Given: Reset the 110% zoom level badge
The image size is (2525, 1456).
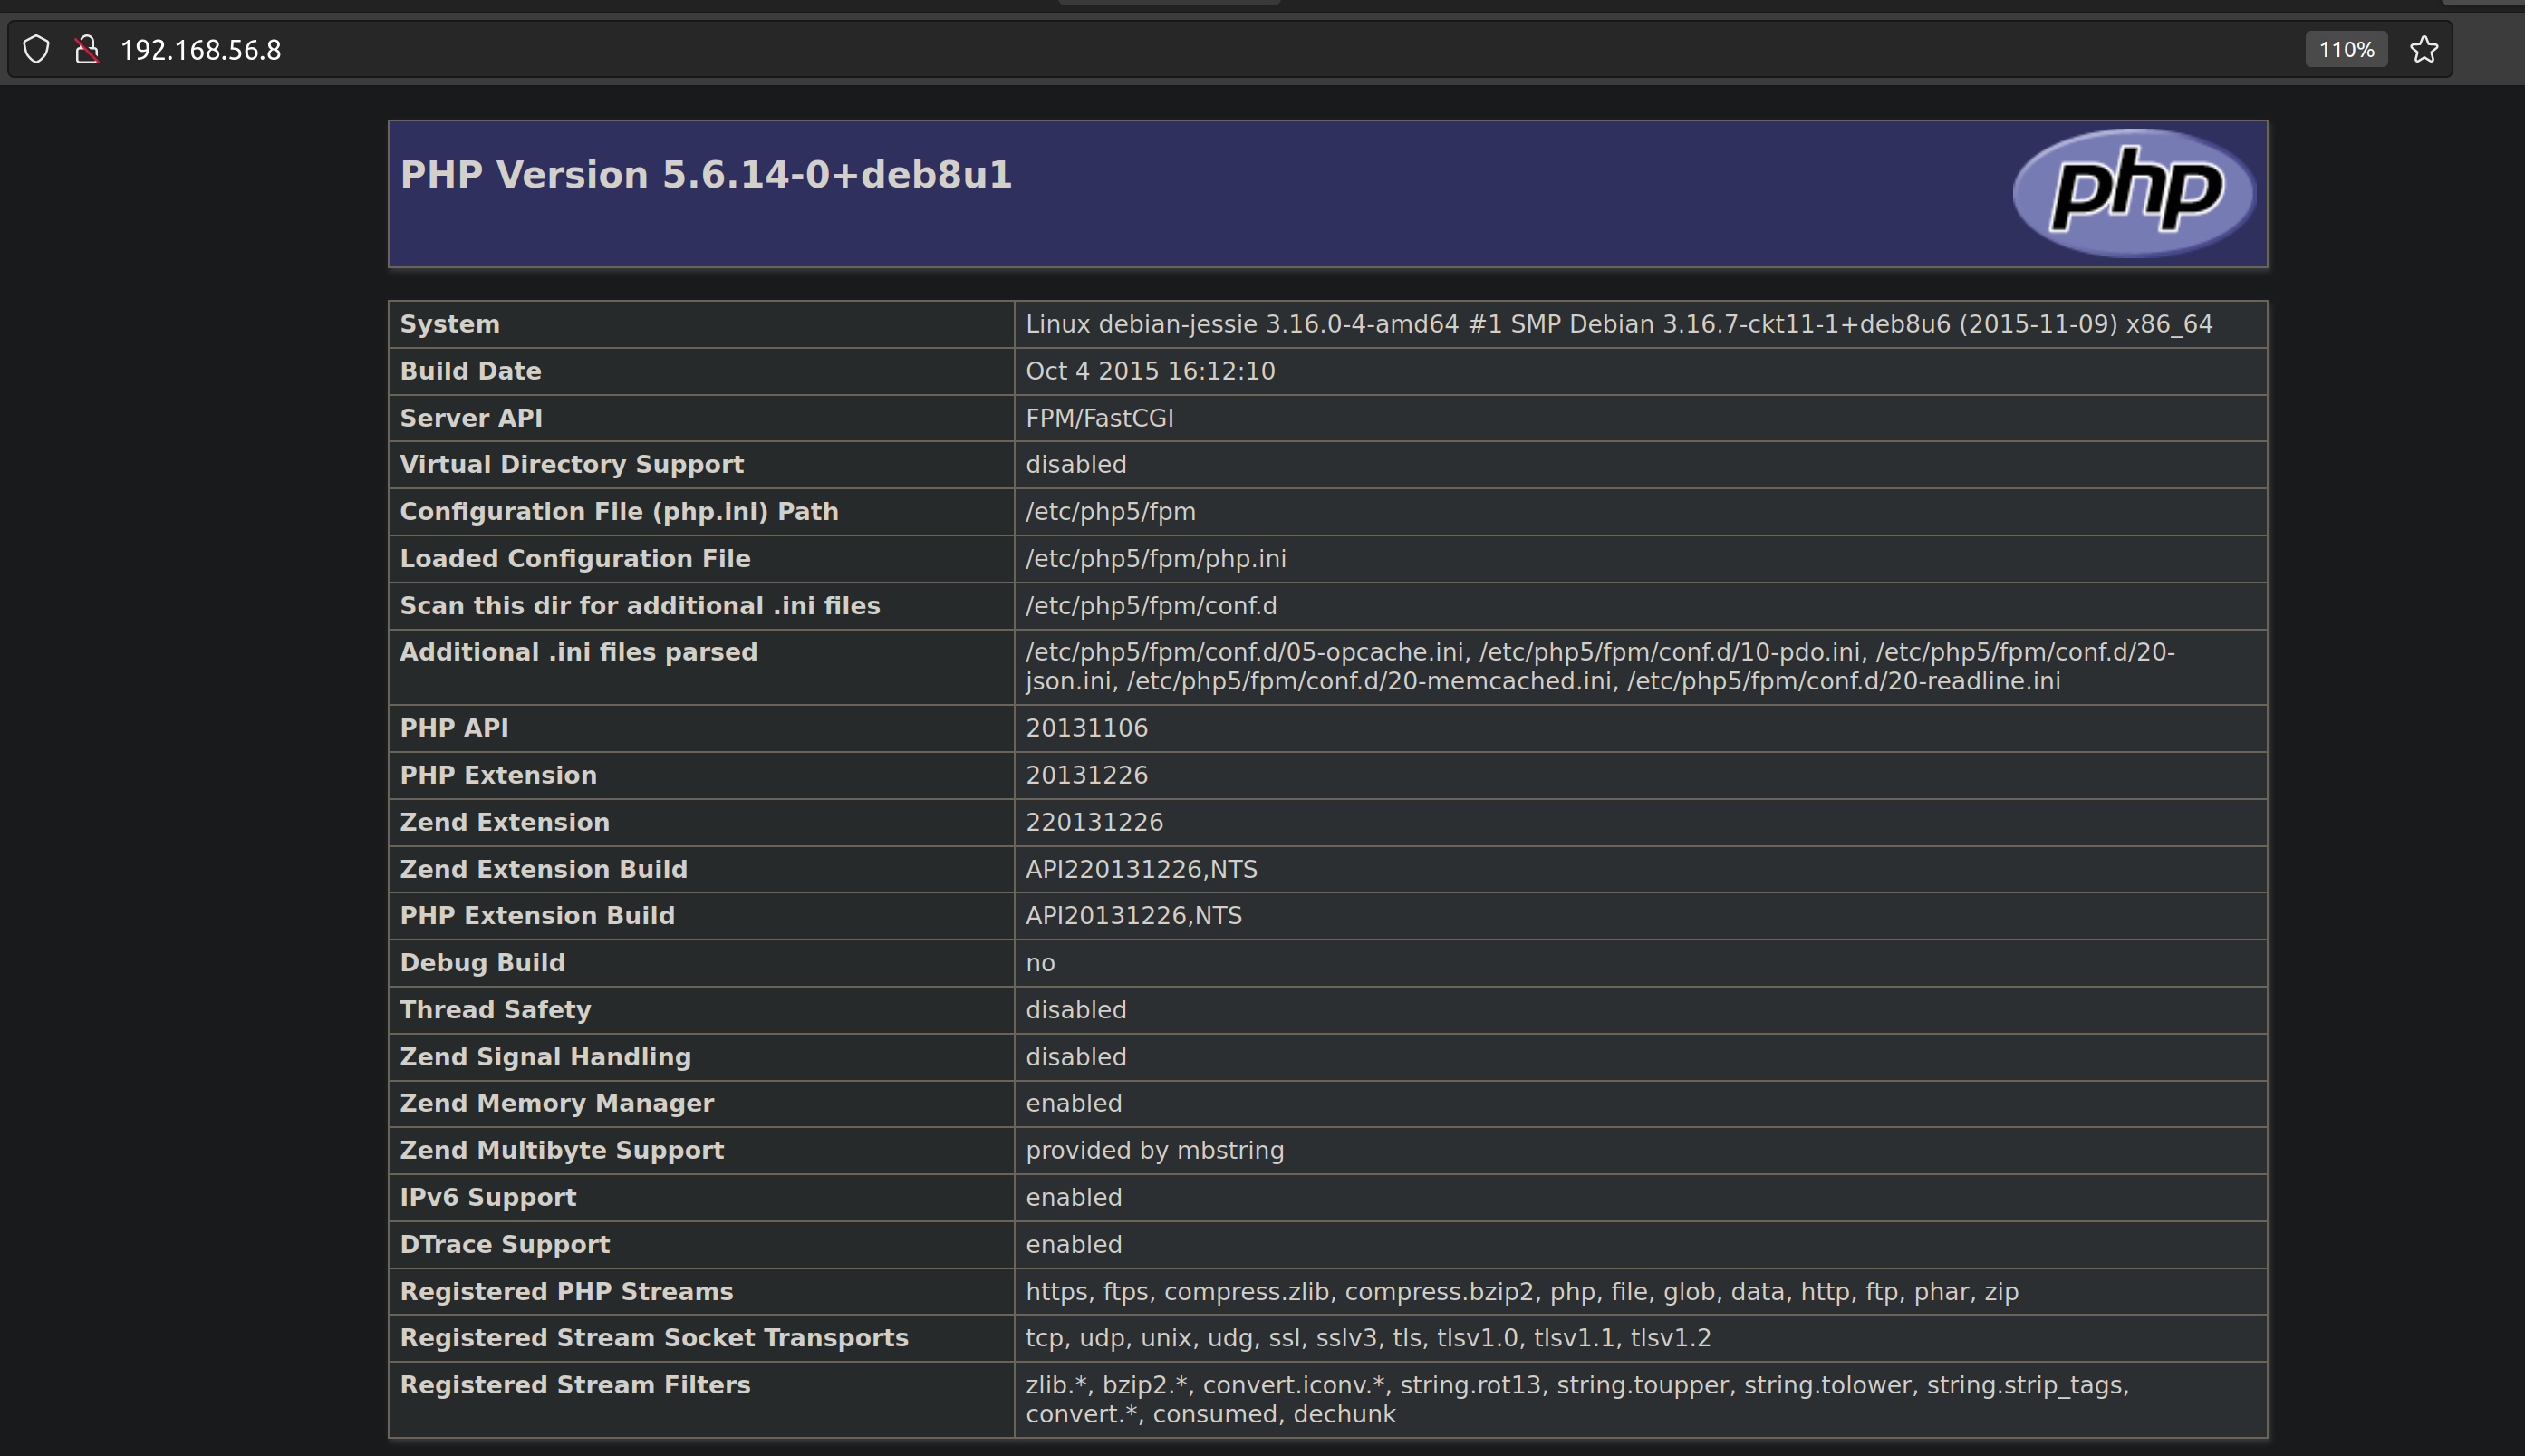Looking at the screenshot, I should tap(2346, 49).
